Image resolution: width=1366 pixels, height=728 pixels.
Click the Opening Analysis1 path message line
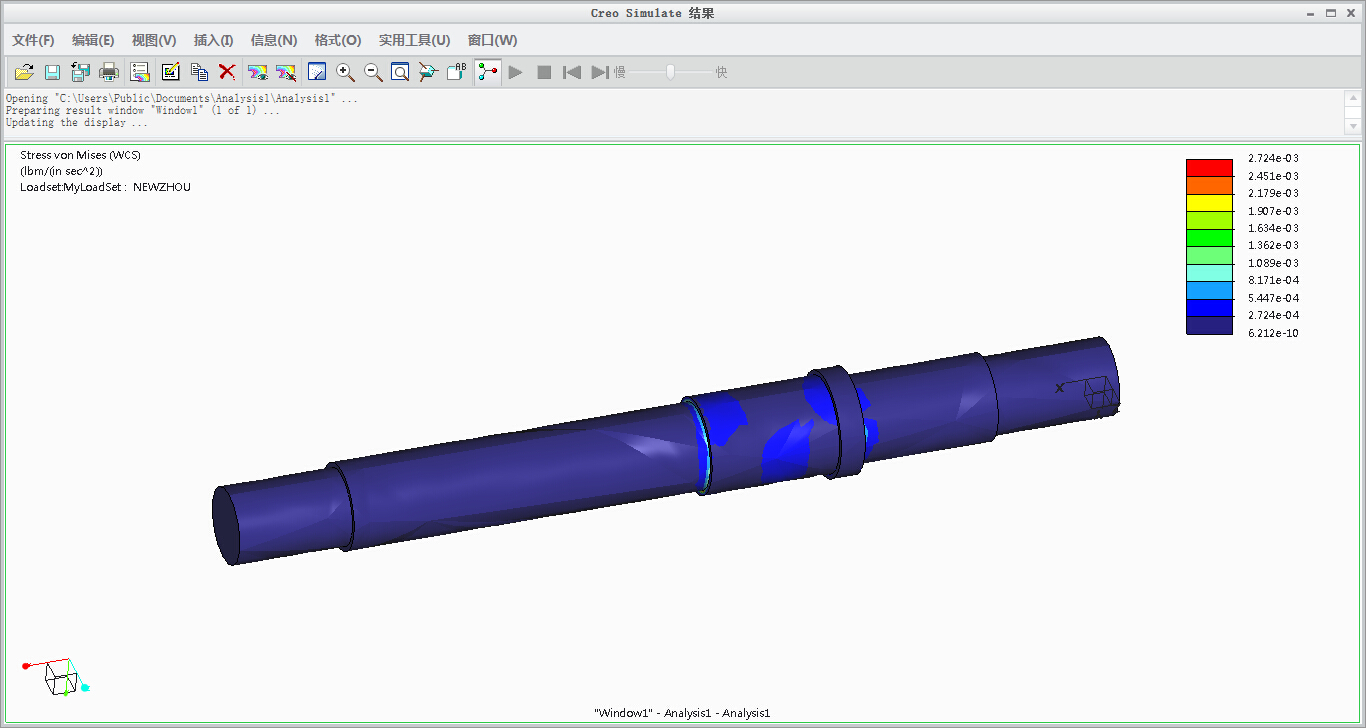point(181,99)
